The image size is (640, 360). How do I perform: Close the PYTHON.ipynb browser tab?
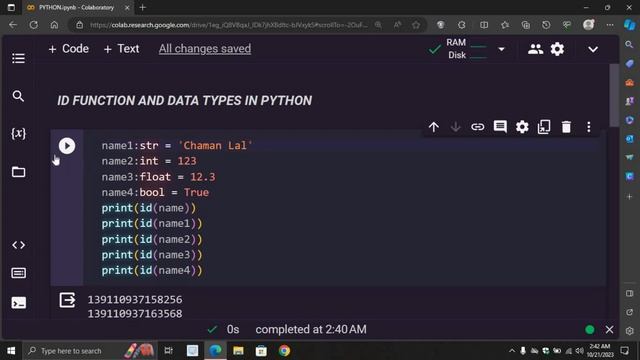click(x=127, y=8)
